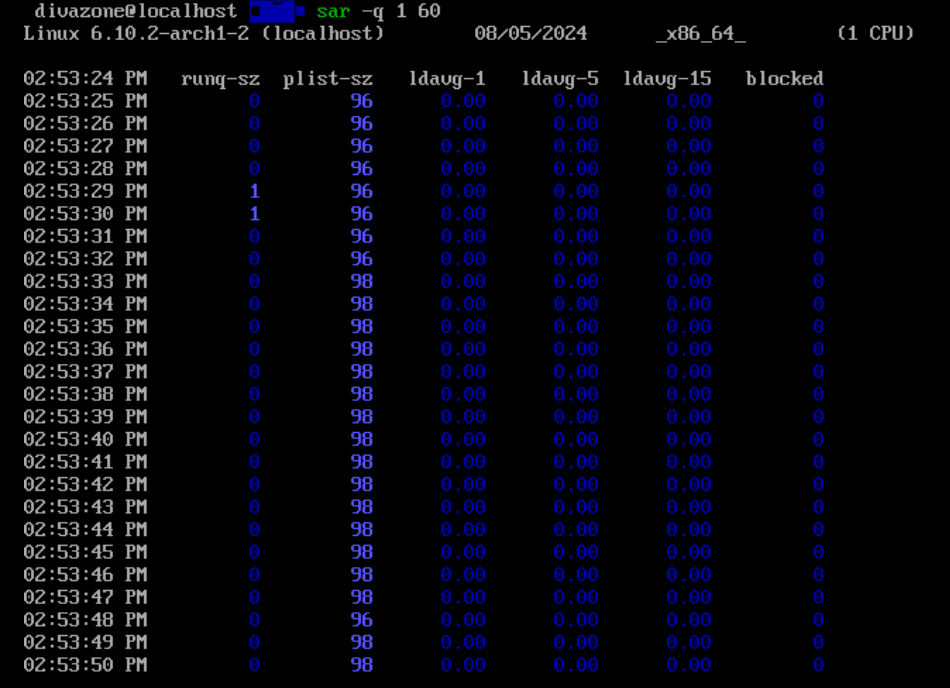Click the plist-sz value 98 at 02:53:33

coord(361,280)
